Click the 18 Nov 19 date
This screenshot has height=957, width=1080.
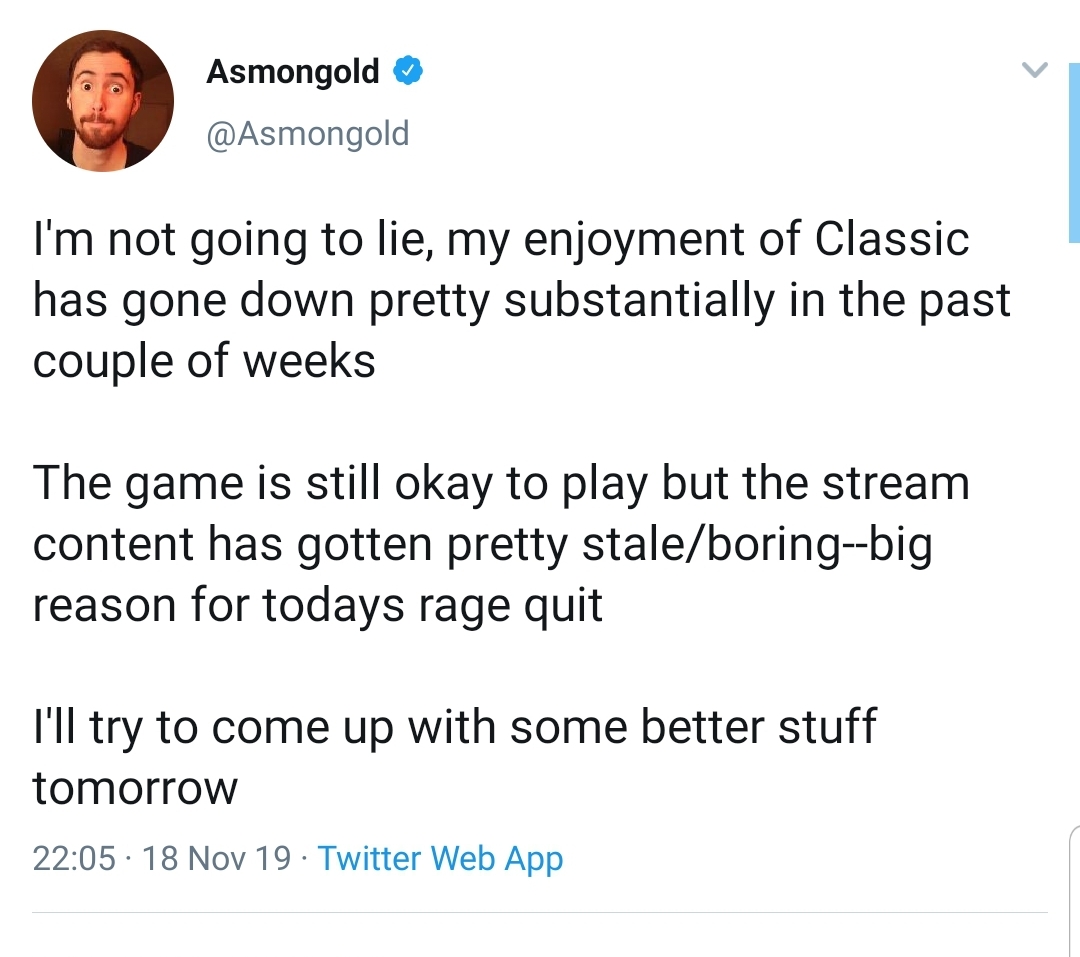point(216,858)
